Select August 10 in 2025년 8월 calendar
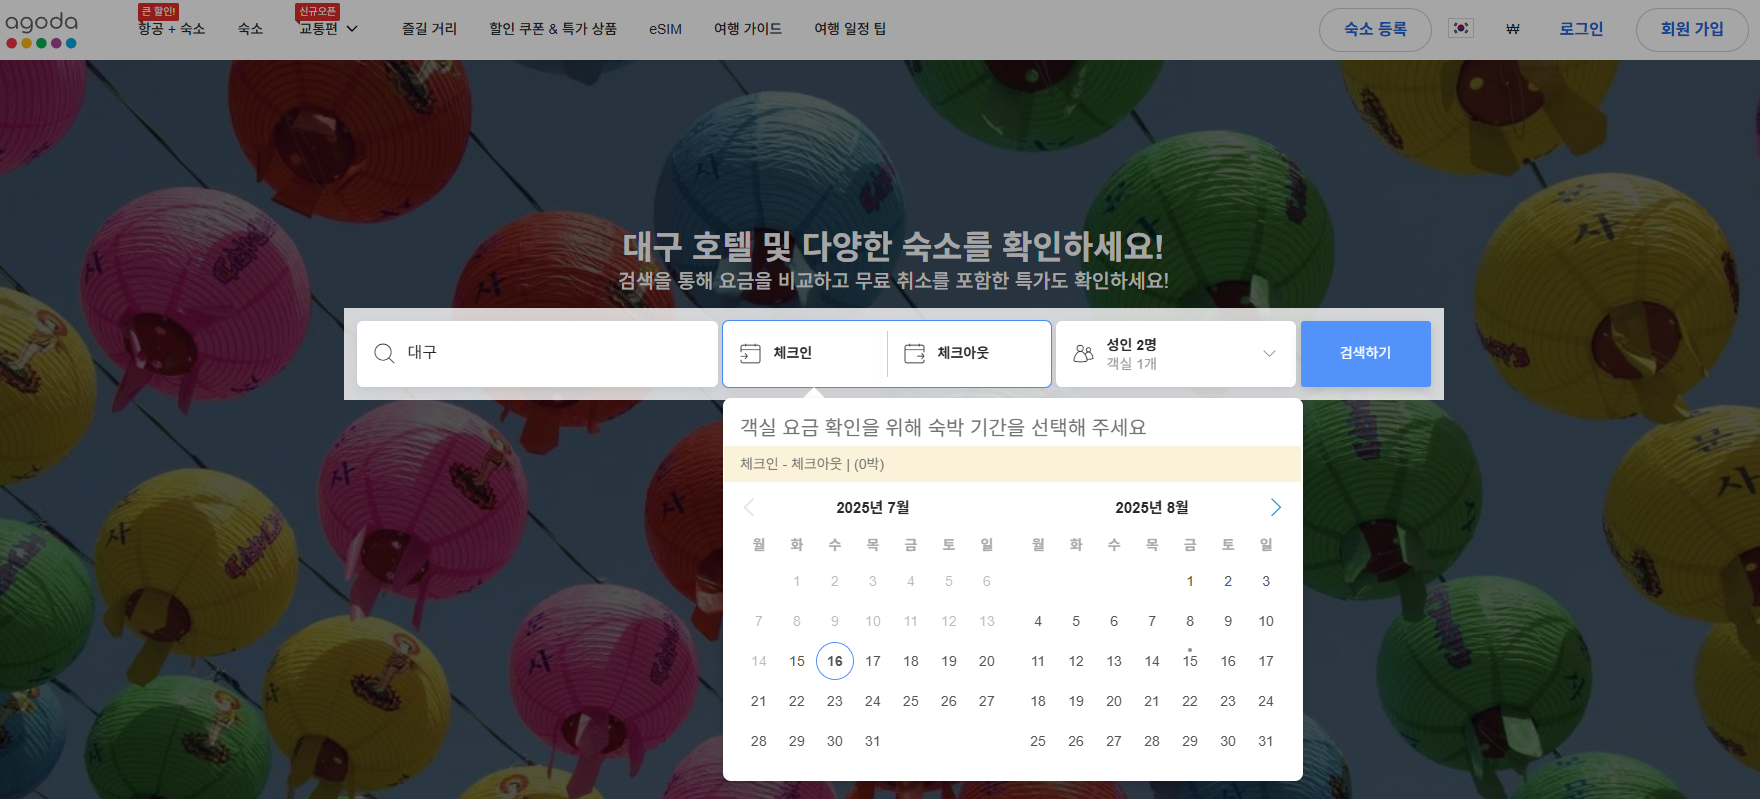Image resolution: width=1760 pixels, height=799 pixels. pyautogui.click(x=1266, y=621)
